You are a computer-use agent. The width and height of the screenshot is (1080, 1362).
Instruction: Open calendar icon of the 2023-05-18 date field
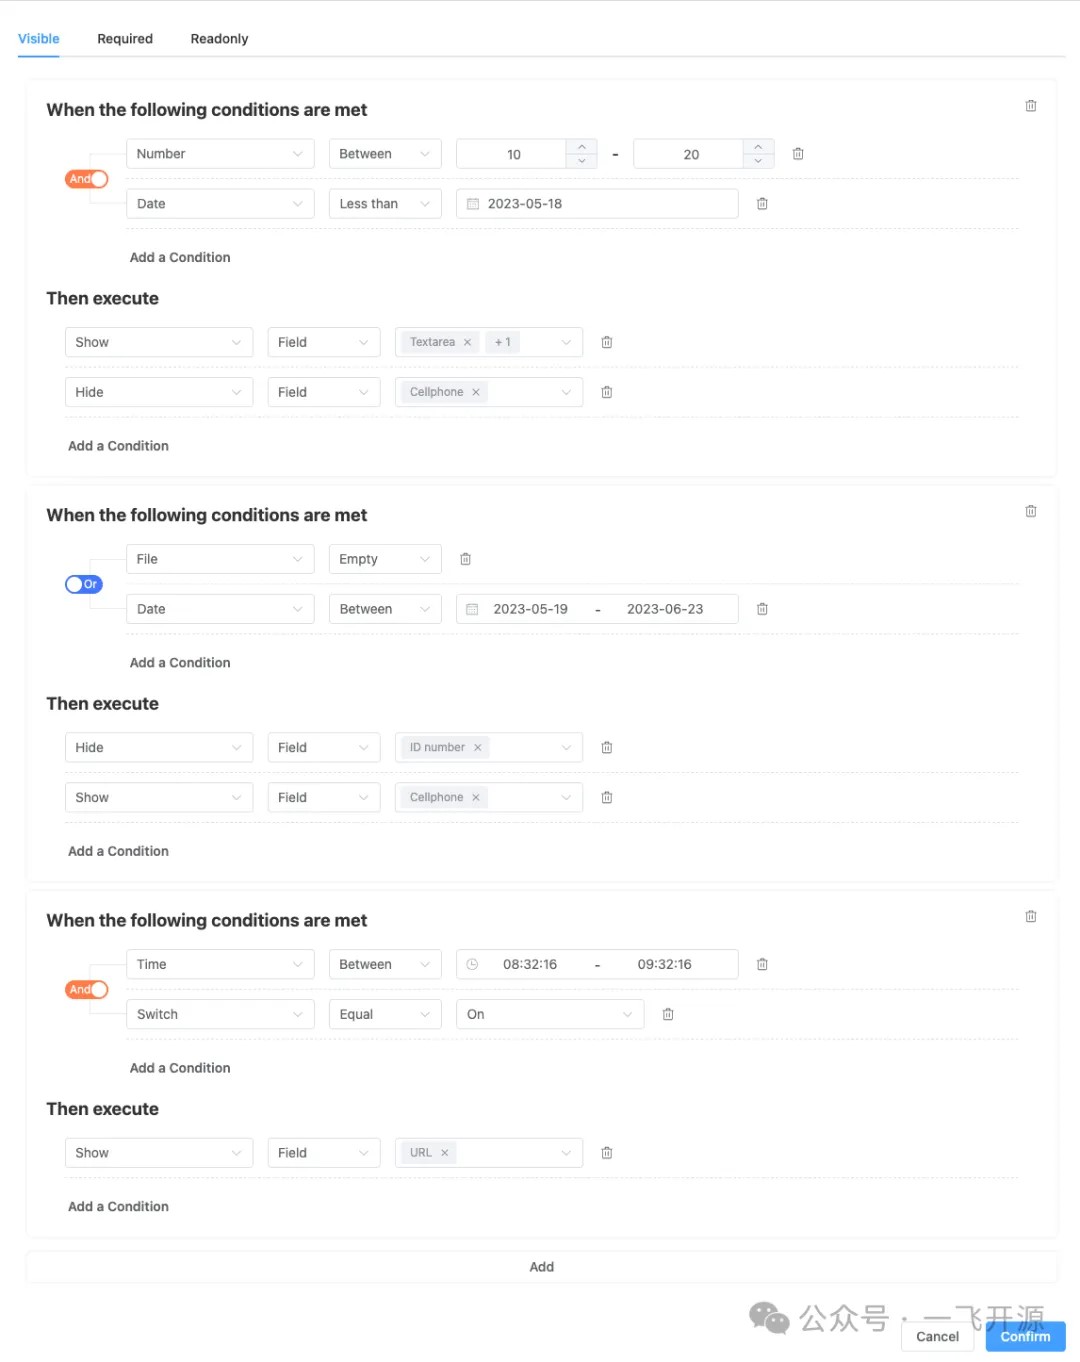tap(473, 204)
